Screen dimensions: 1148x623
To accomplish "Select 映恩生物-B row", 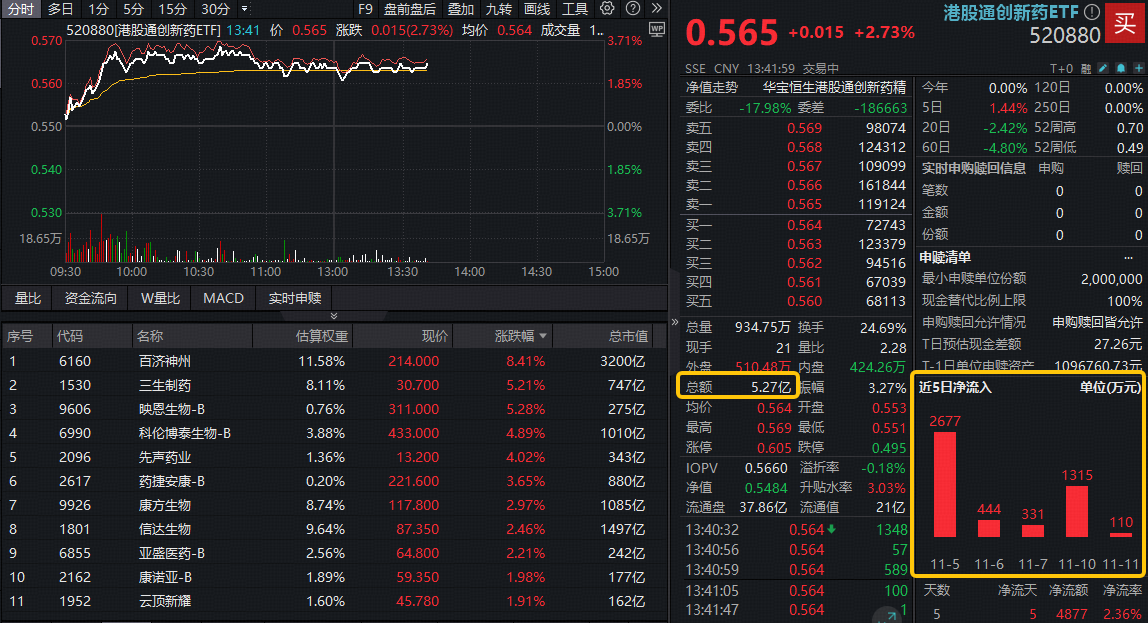I will pyautogui.click(x=334, y=409).
